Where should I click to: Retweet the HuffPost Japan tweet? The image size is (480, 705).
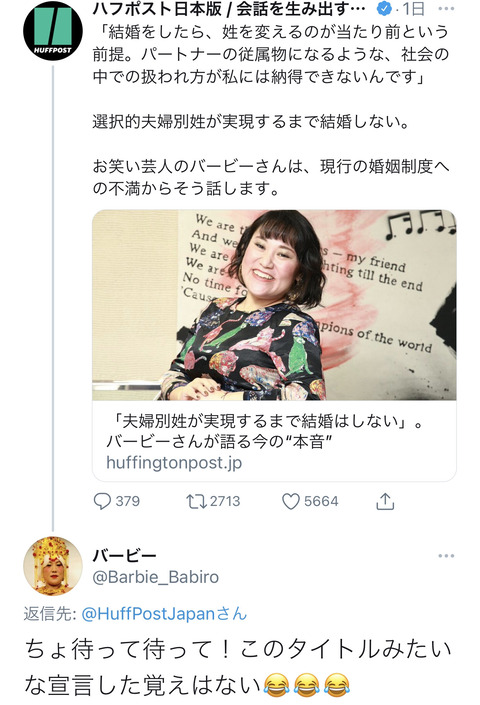196,501
